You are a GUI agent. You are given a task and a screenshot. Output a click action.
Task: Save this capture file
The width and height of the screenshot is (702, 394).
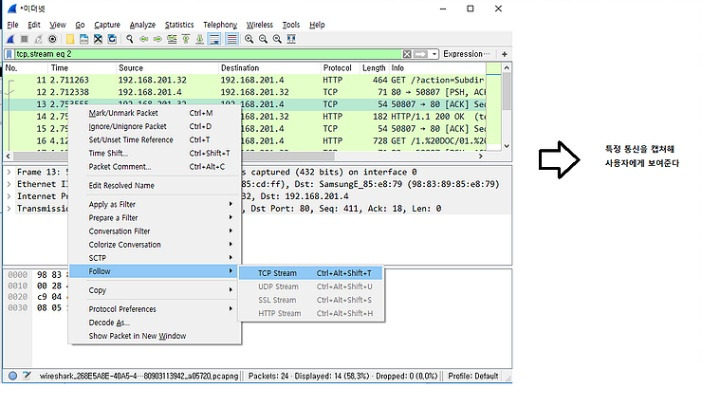tap(84, 39)
